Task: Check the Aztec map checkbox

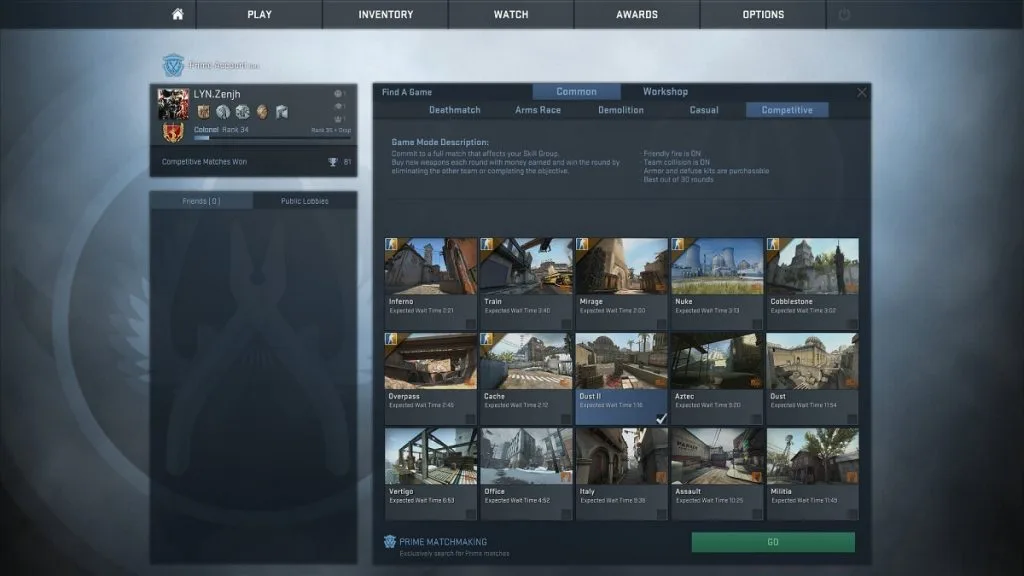Action: (x=756, y=419)
